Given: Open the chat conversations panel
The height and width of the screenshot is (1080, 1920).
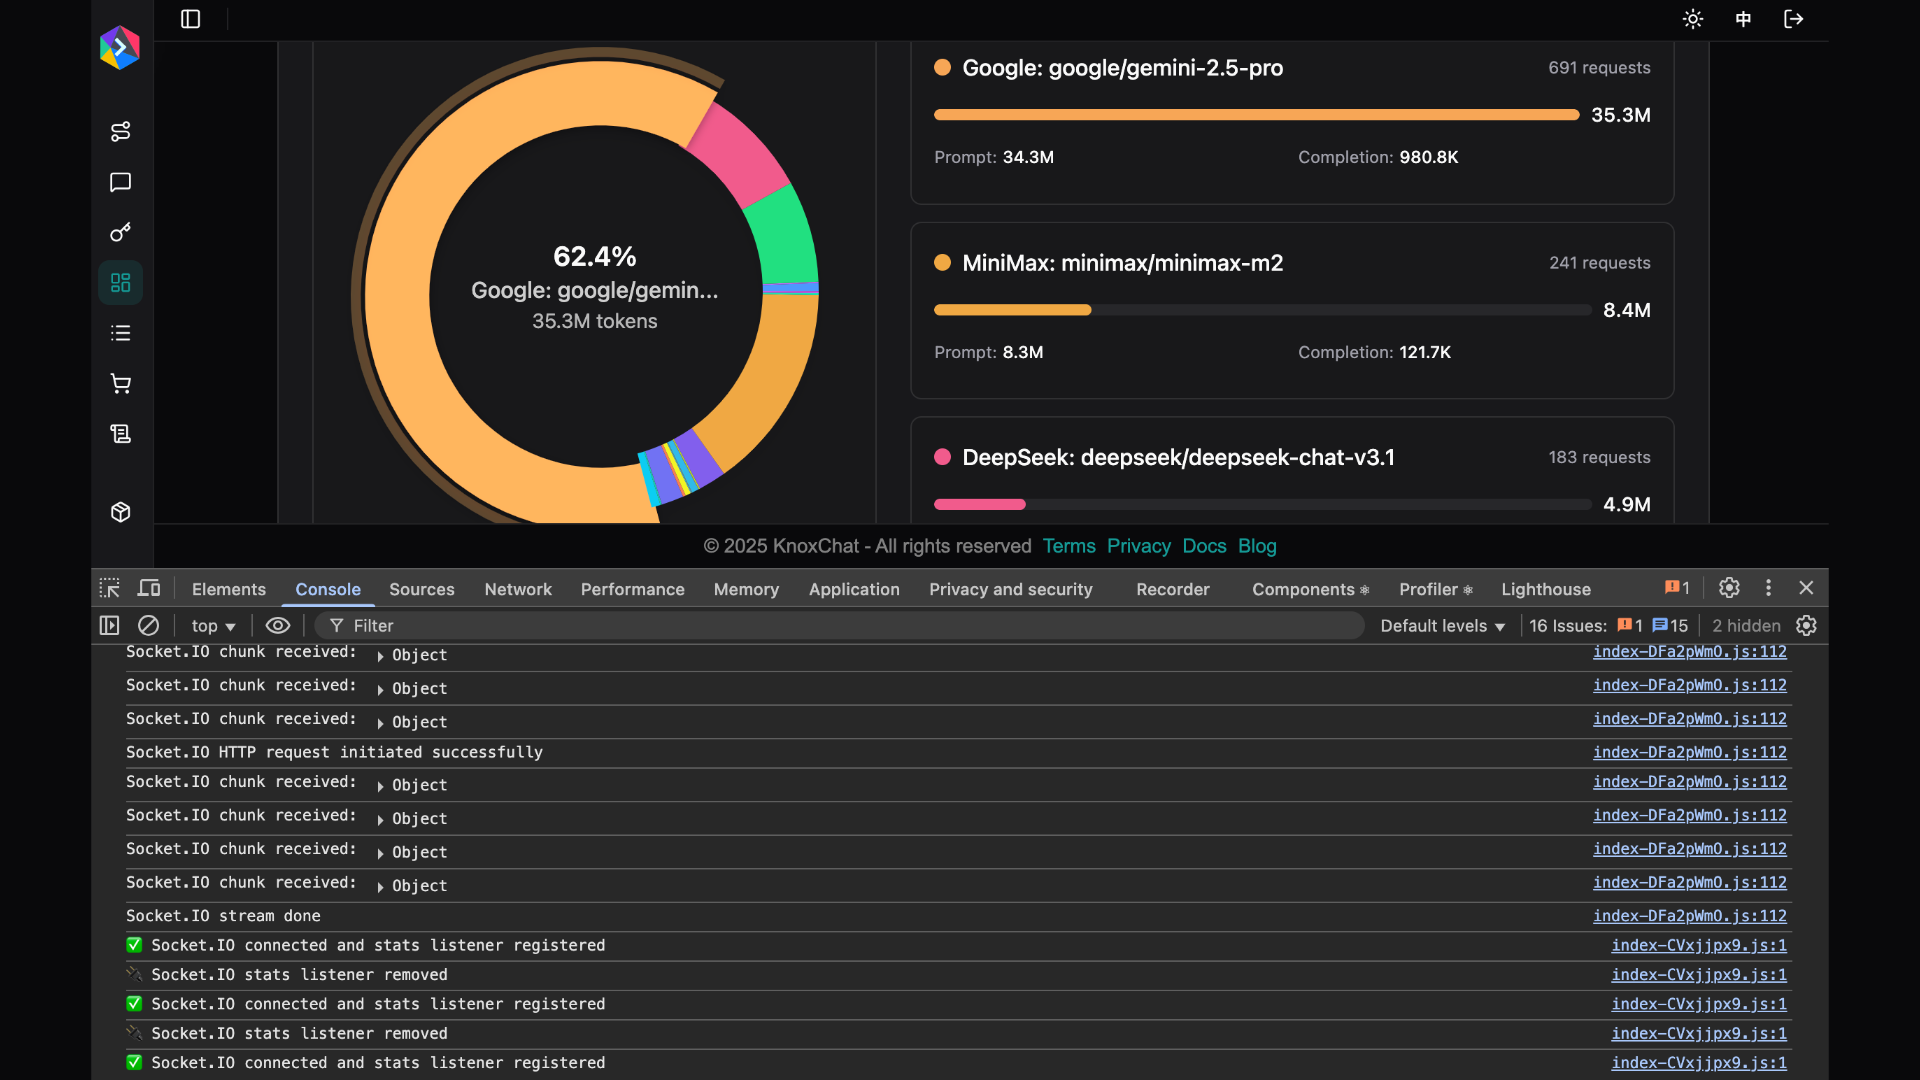Looking at the screenshot, I should coord(120,183).
